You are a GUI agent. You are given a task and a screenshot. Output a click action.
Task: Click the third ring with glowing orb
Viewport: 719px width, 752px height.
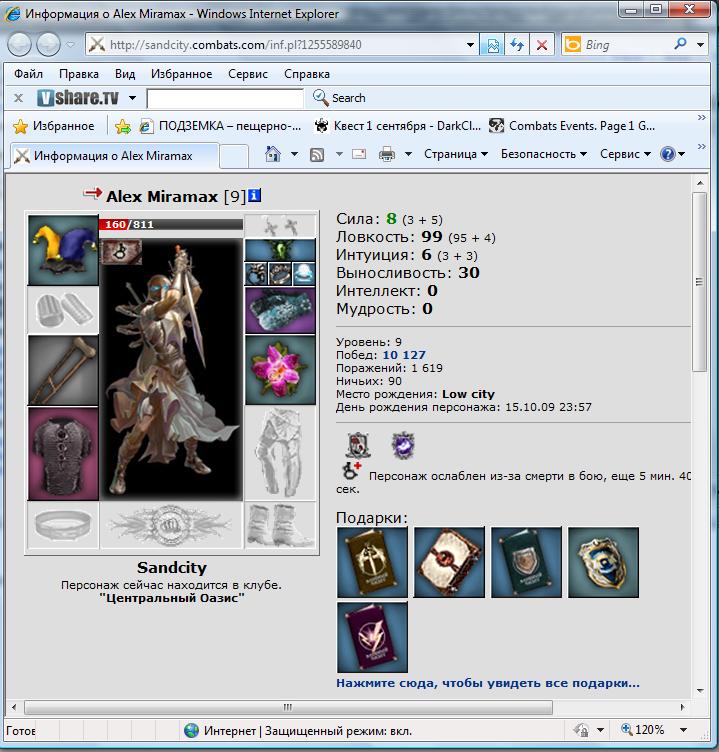304,274
